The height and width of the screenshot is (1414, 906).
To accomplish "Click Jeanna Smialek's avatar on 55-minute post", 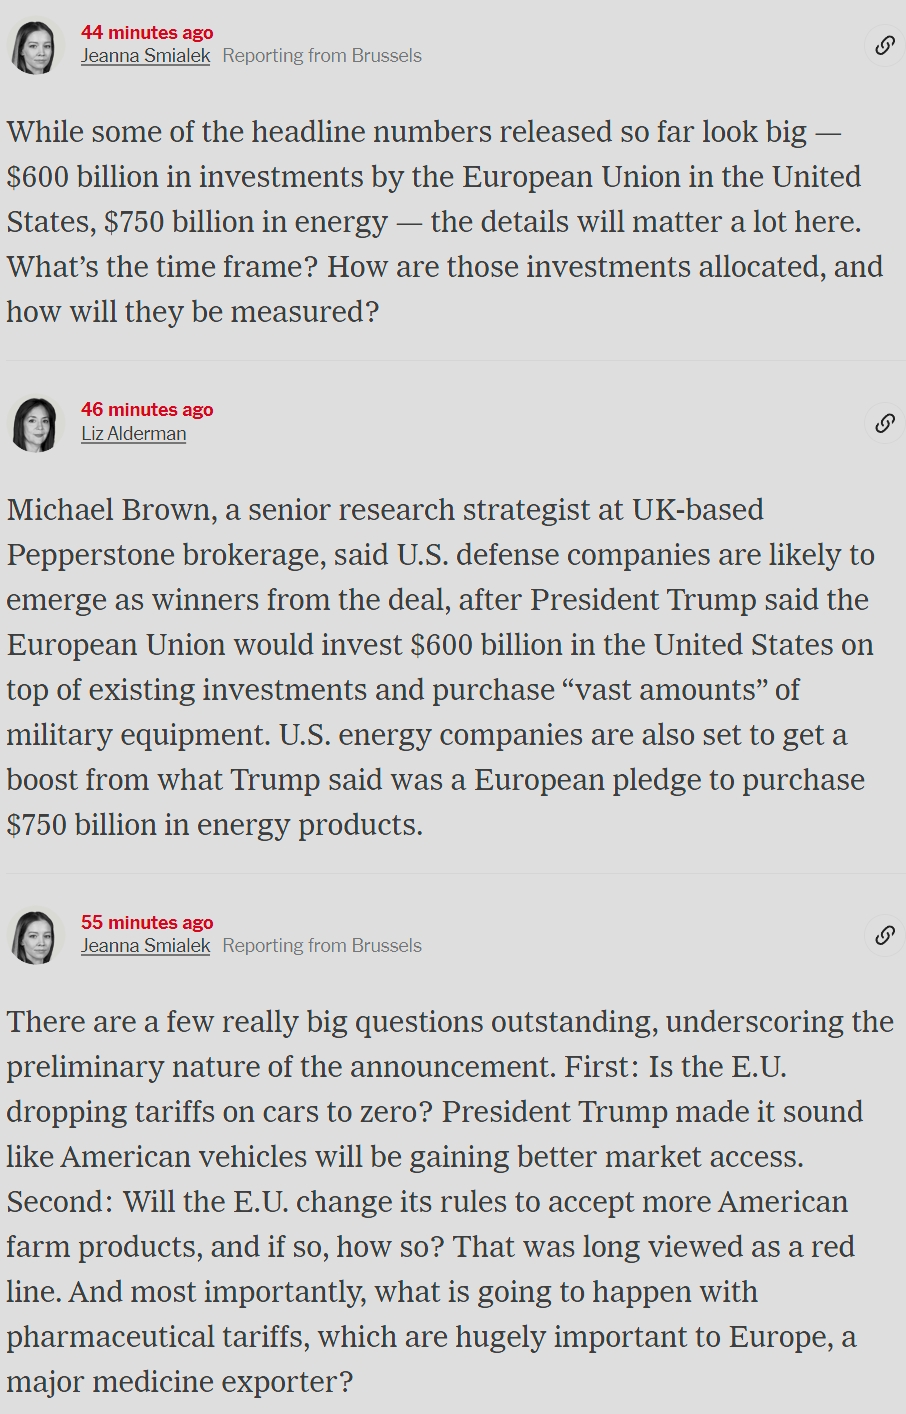I will 35,936.
